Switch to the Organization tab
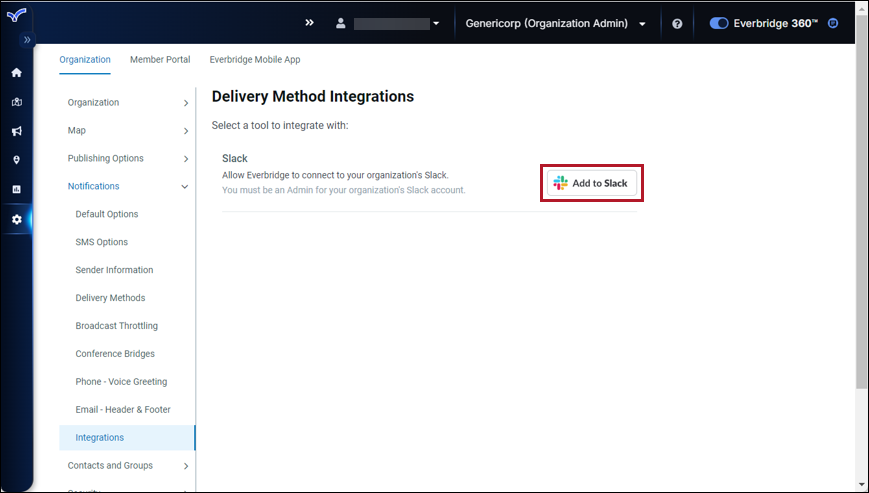The height and width of the screenshot is (493, 869). (x=85, y=60)
